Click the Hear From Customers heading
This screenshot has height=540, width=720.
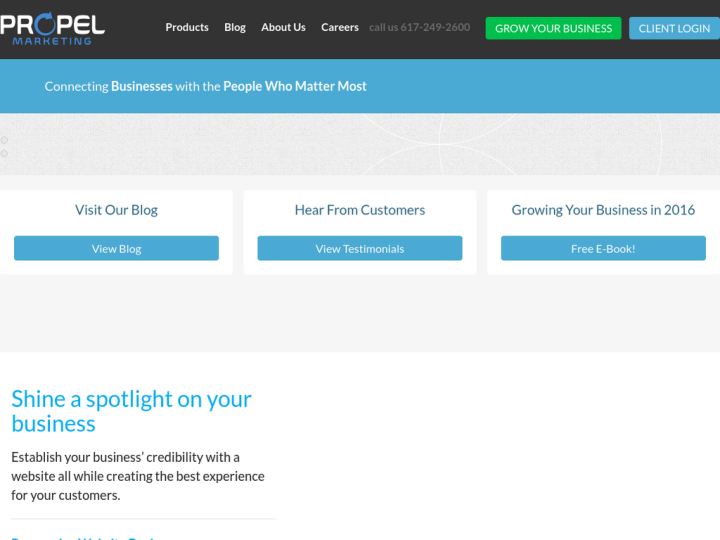(360, 210)
